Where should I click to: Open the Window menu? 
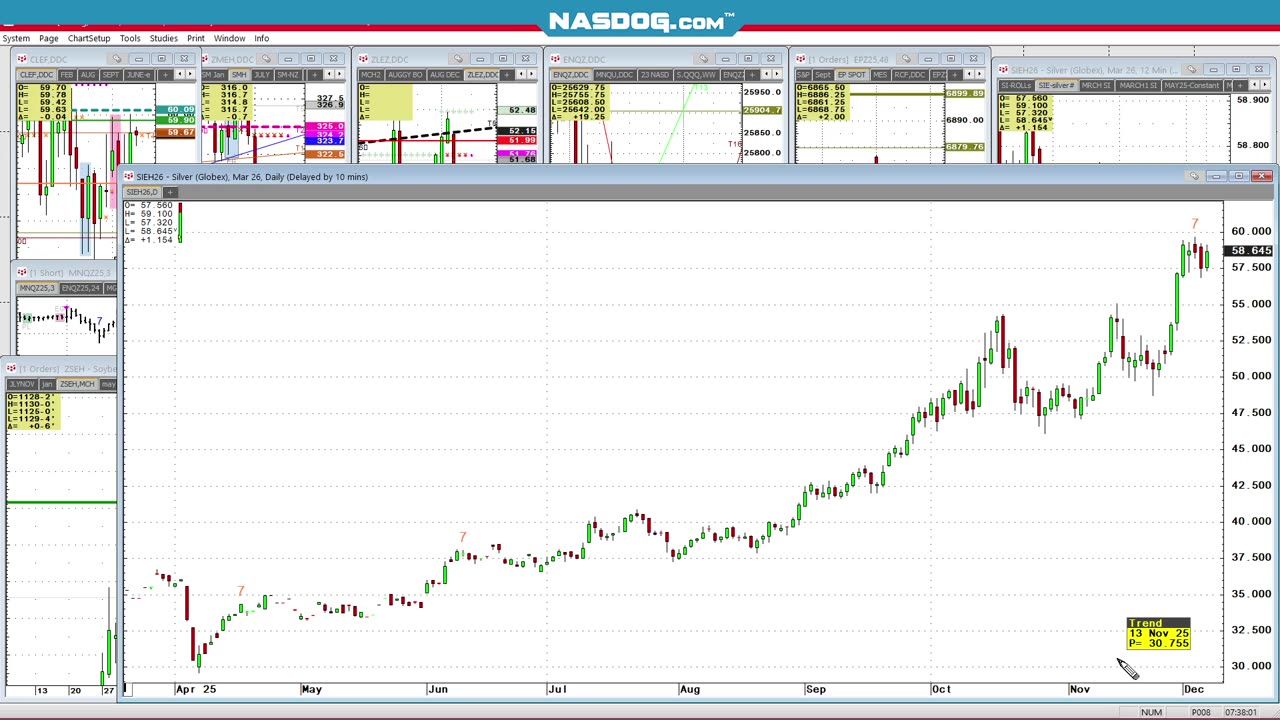tap(229, 38)
